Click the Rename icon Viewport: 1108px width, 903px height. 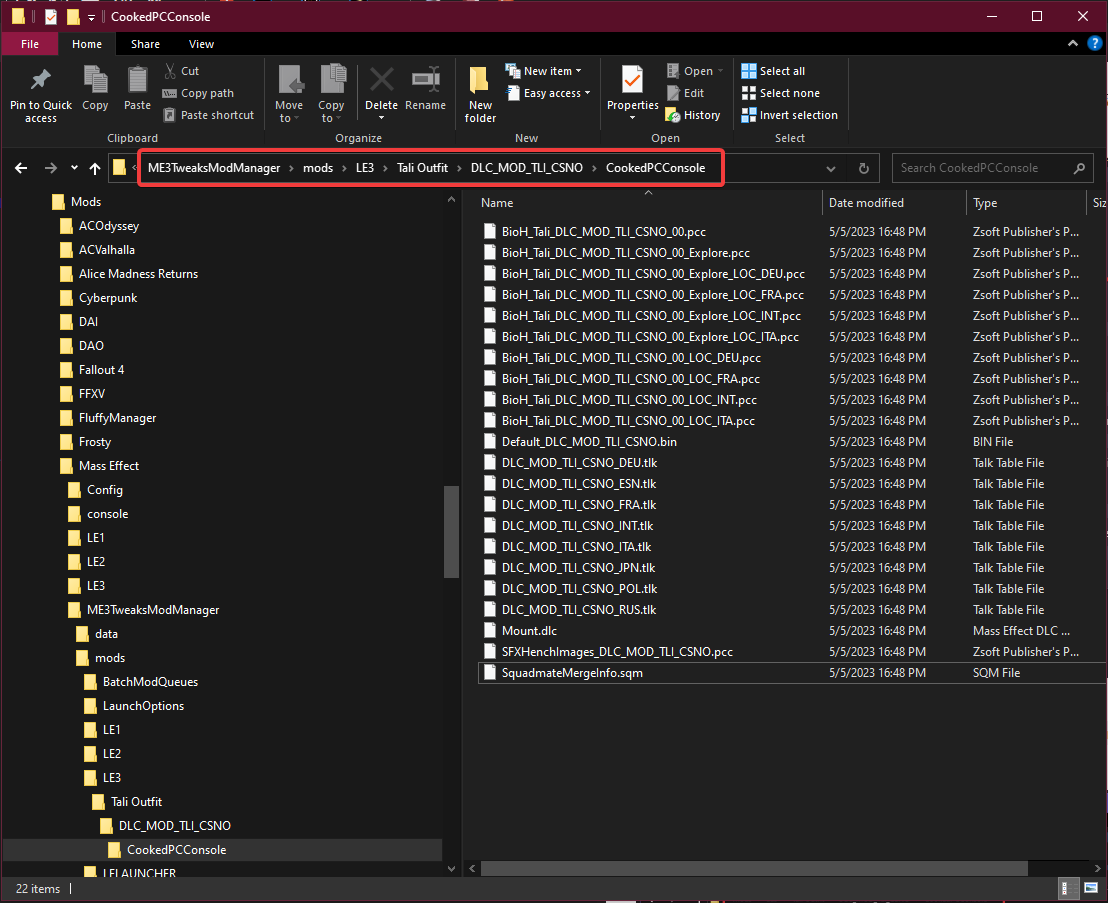(425, 79)
